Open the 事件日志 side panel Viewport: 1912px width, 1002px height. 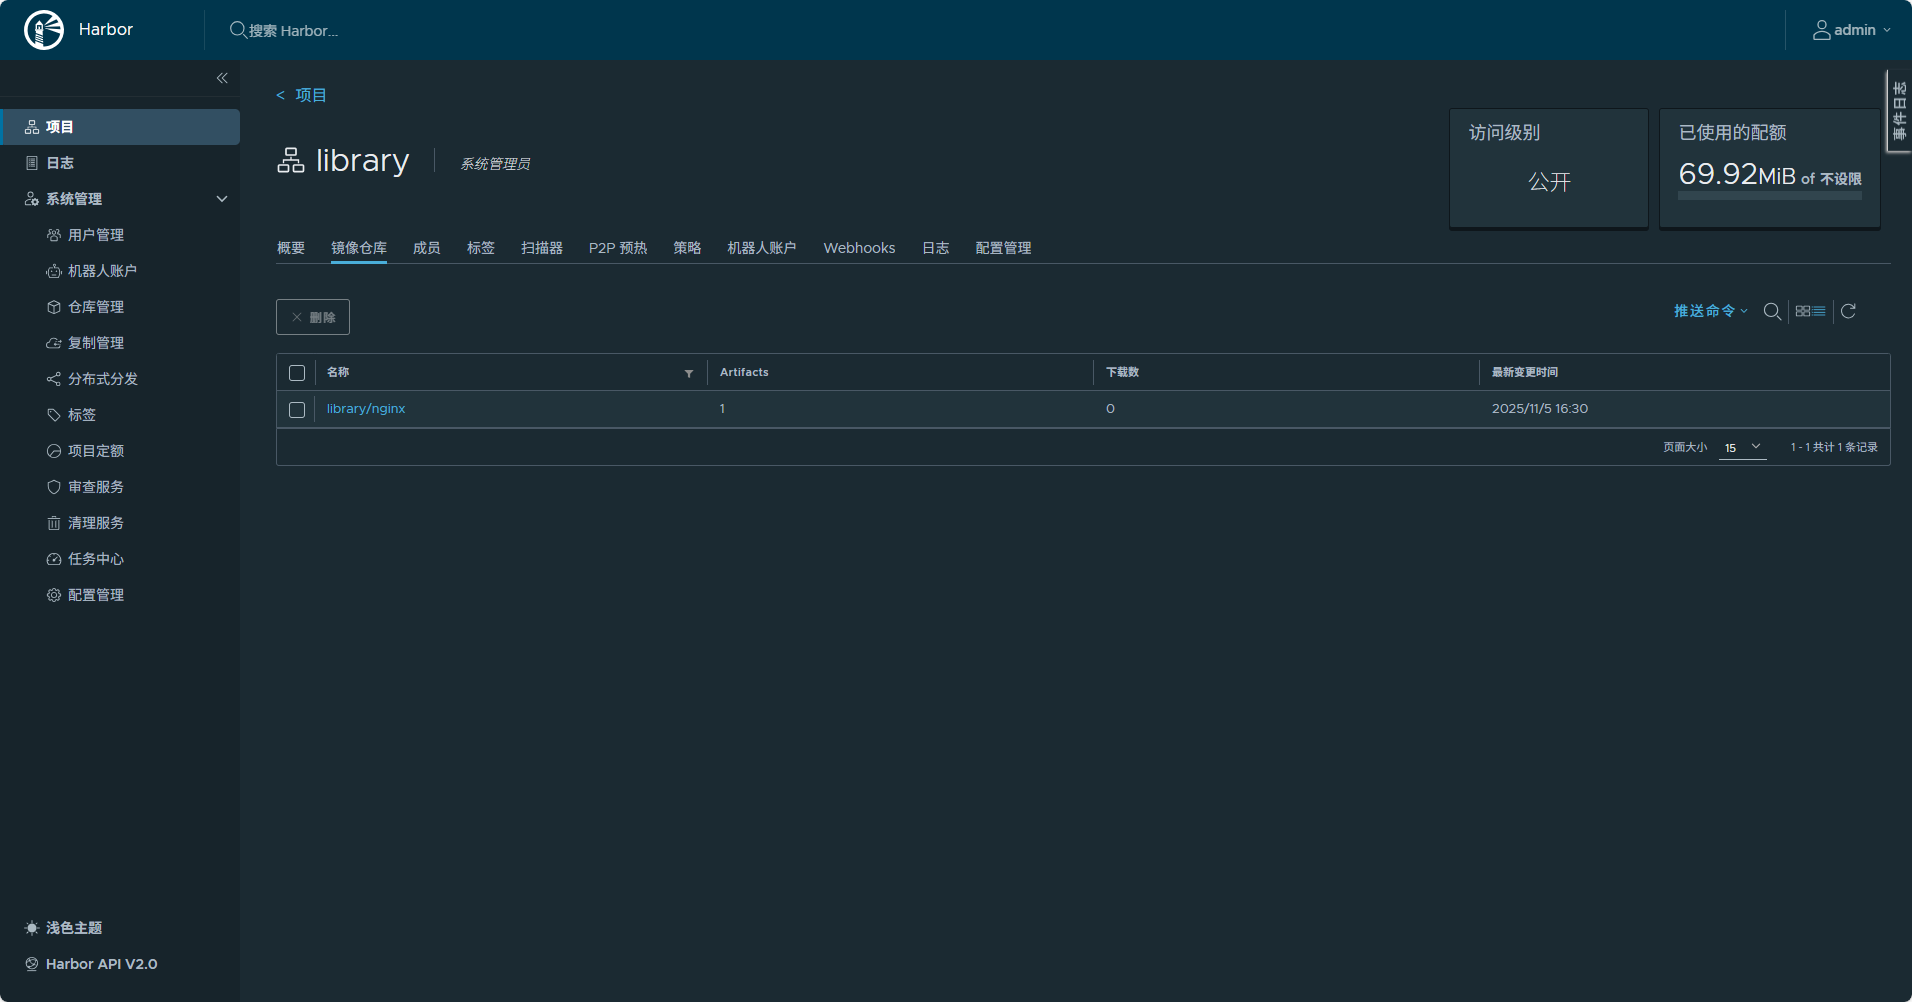point(1899,110)
